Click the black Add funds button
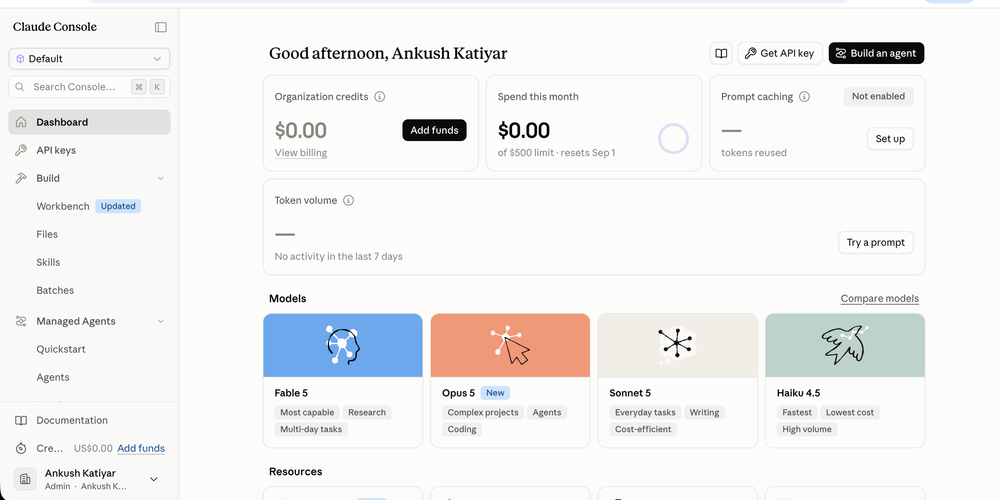Viewport: 999px width, 500px height. coord(435,130)
